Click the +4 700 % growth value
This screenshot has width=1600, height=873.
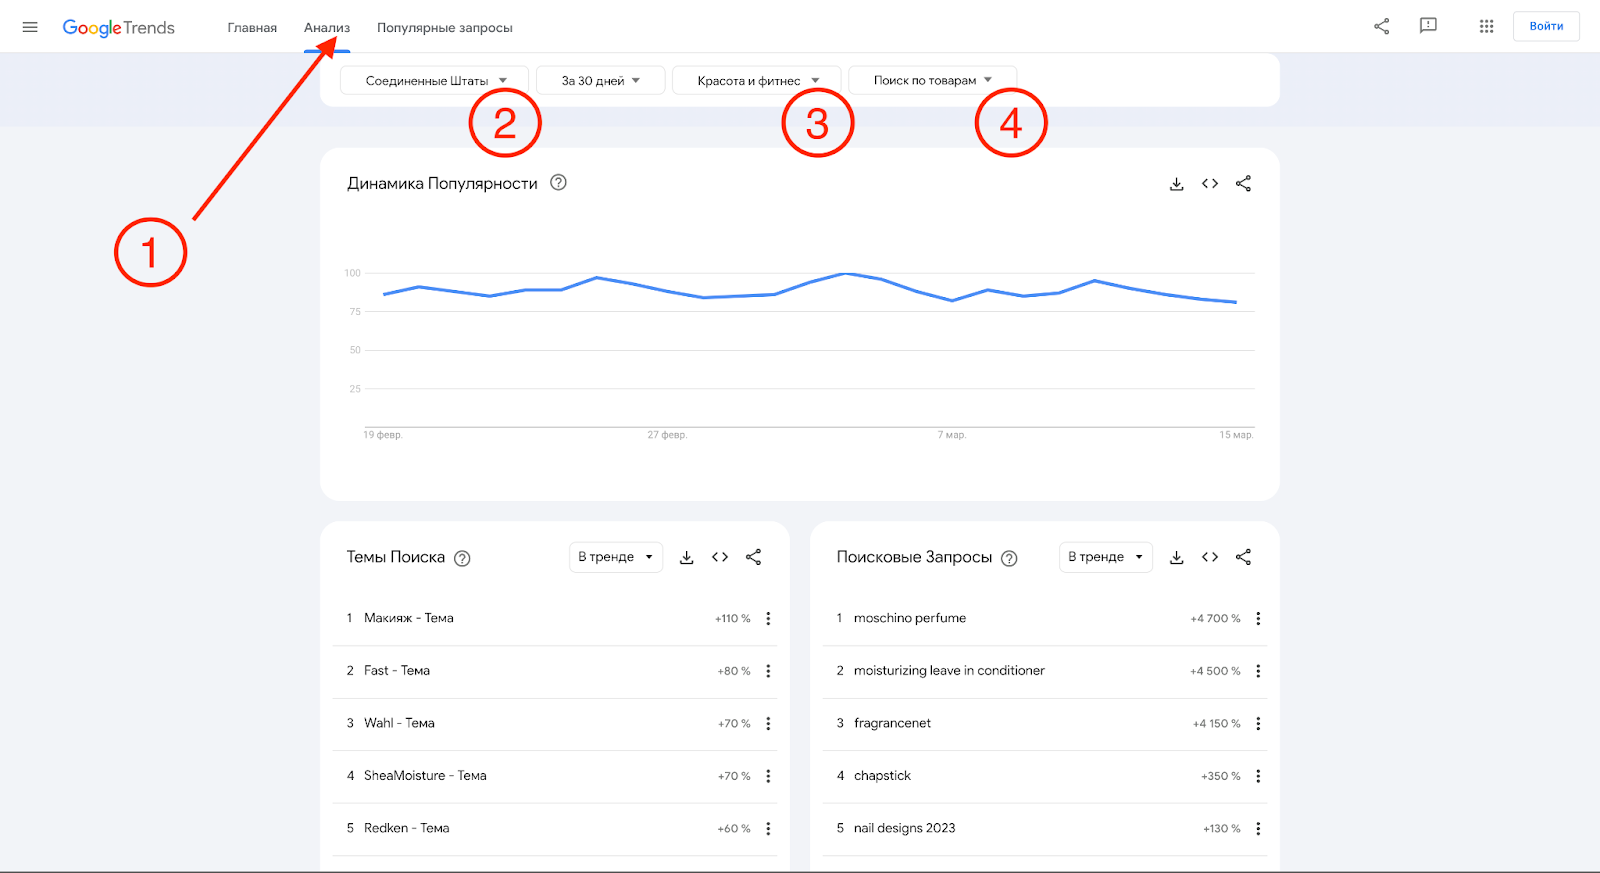(1215, 619)
